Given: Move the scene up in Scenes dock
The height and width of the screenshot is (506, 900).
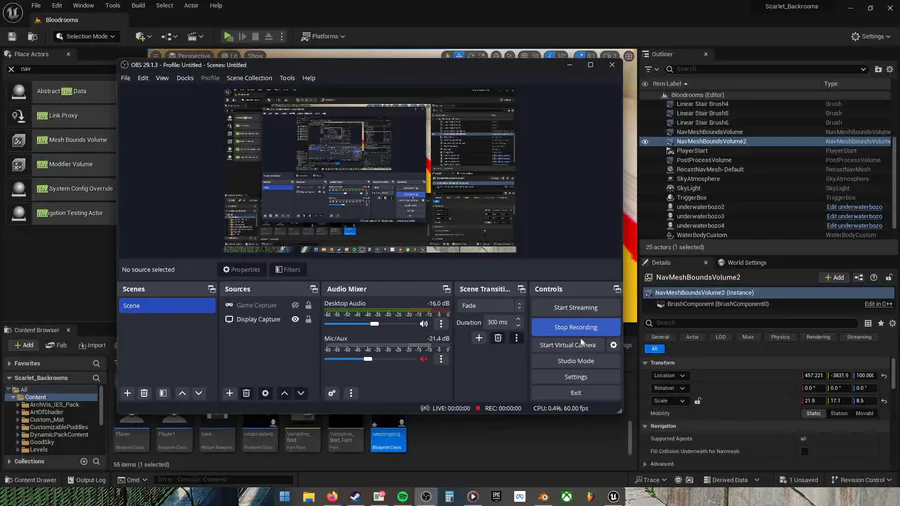Looking at the screenshot, I should (x=182, y=393).
